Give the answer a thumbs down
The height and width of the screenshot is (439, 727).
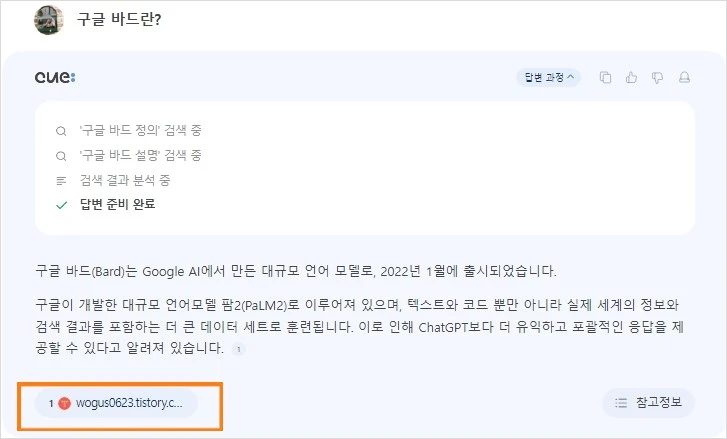(657, 77)
